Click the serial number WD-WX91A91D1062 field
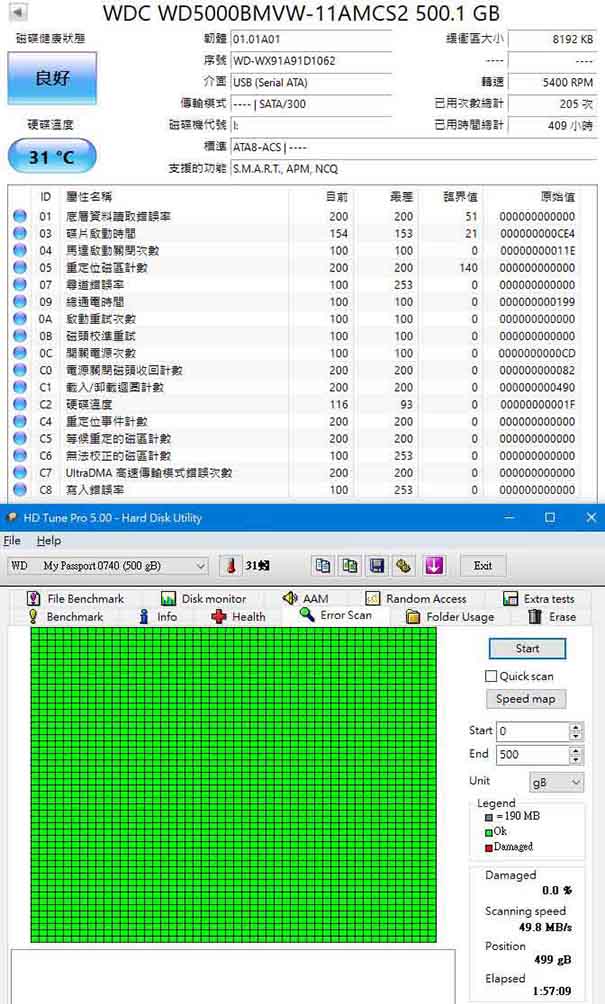This screenshot has height=1004, width=605. point(311,61)
